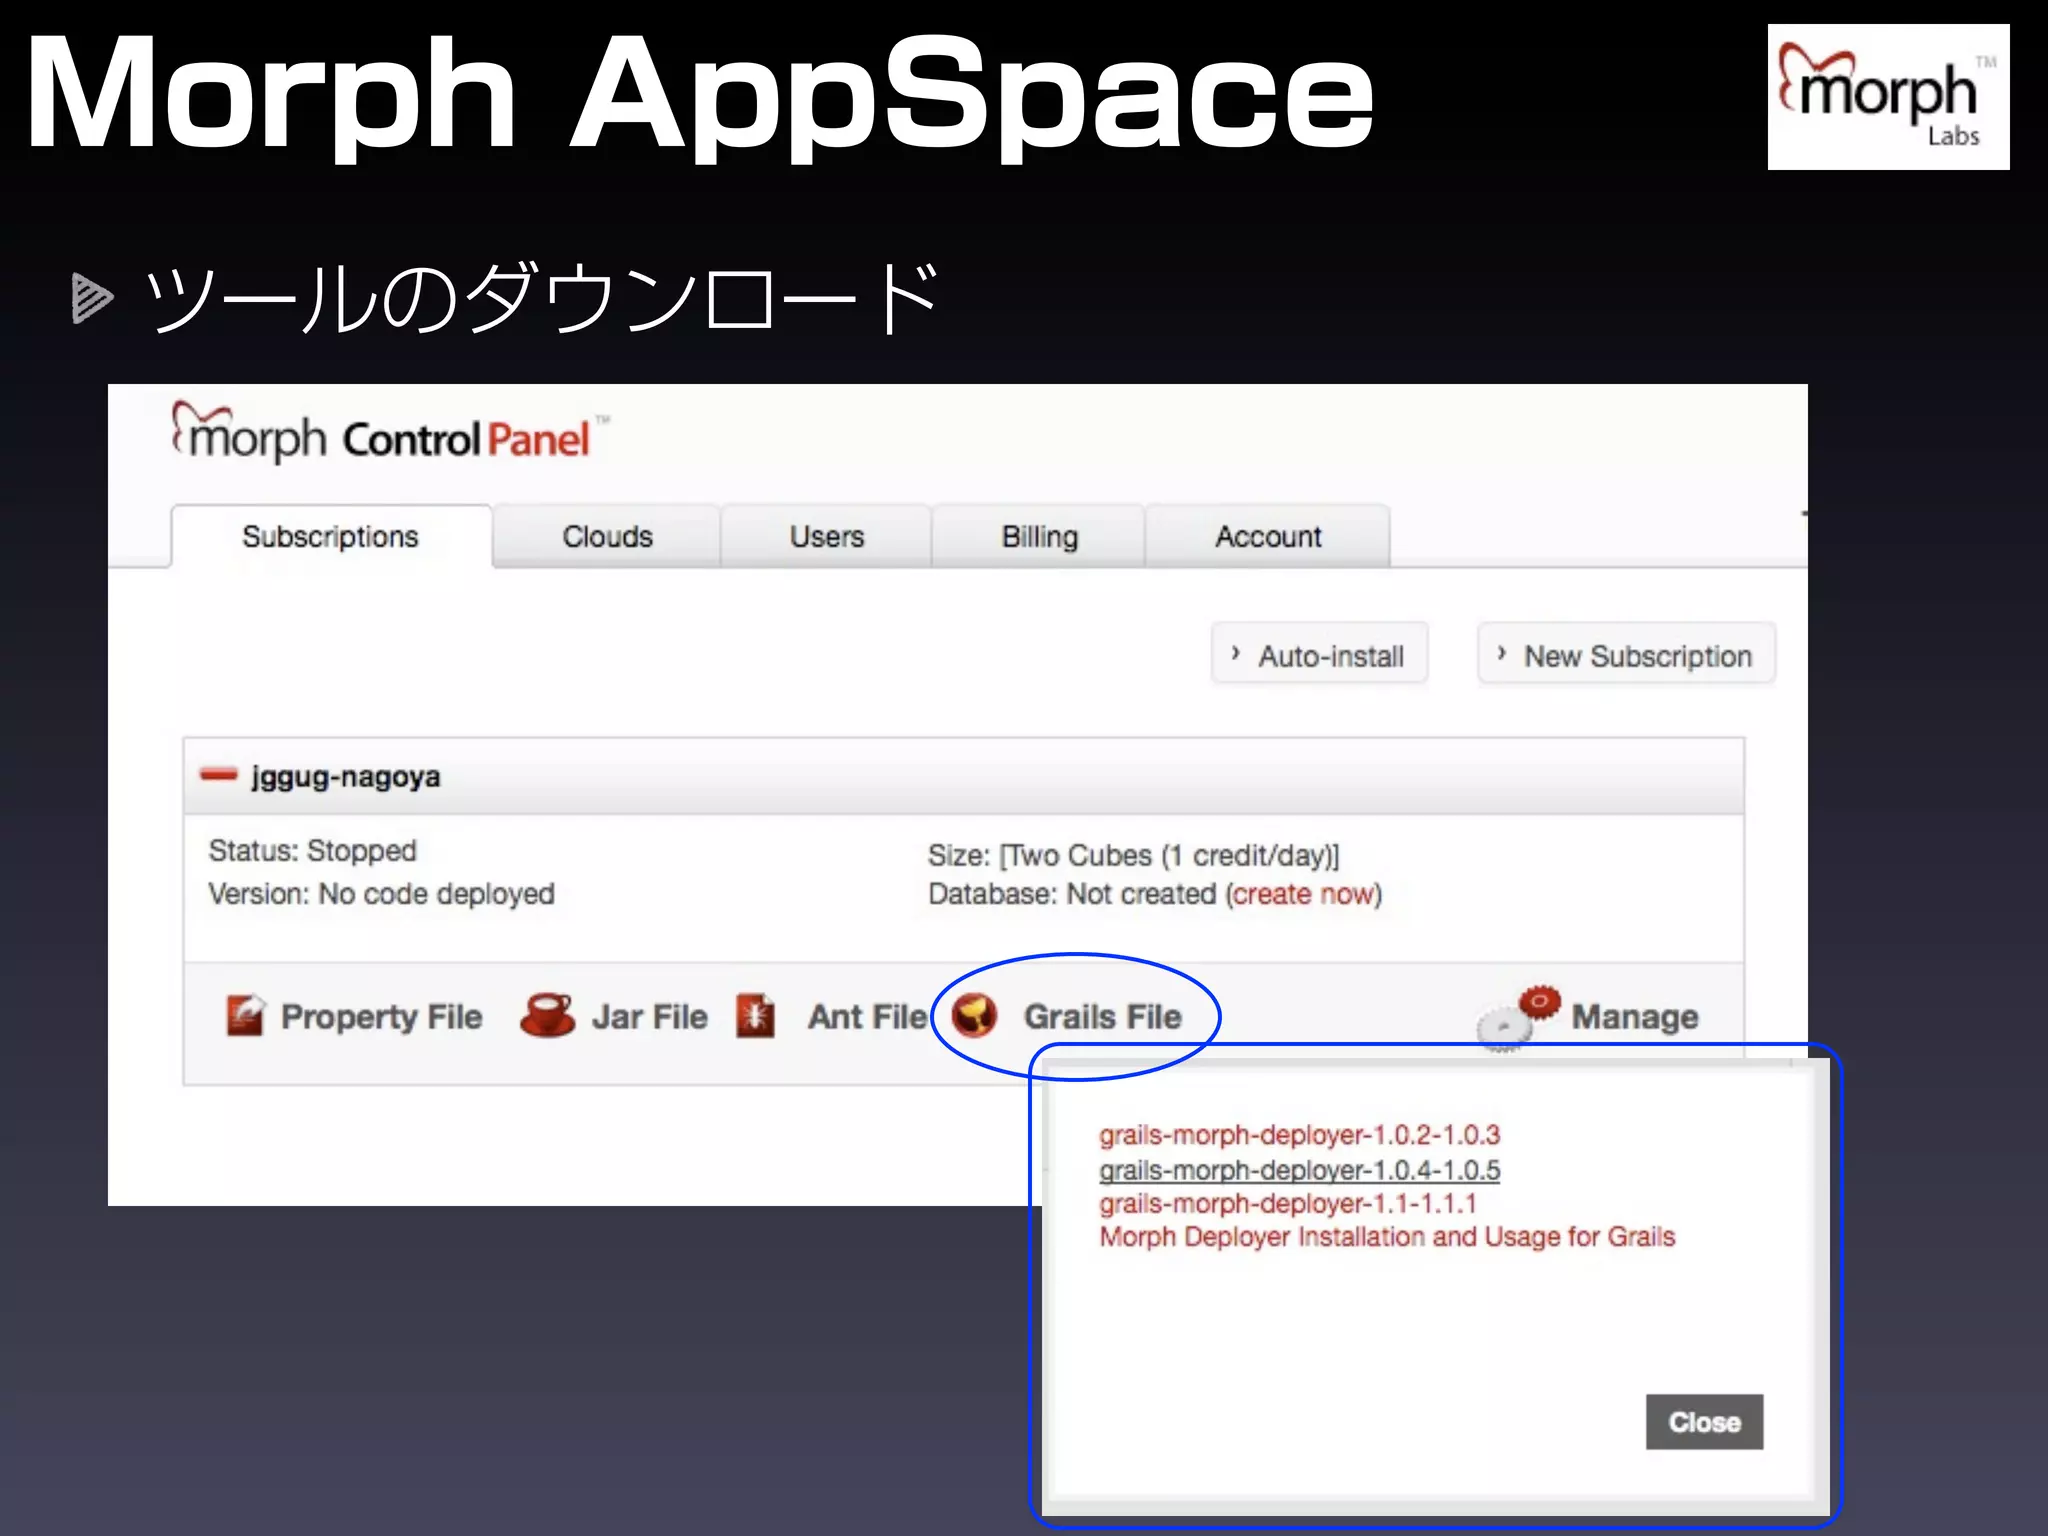Click the Ant File icon

(756, 1015)
